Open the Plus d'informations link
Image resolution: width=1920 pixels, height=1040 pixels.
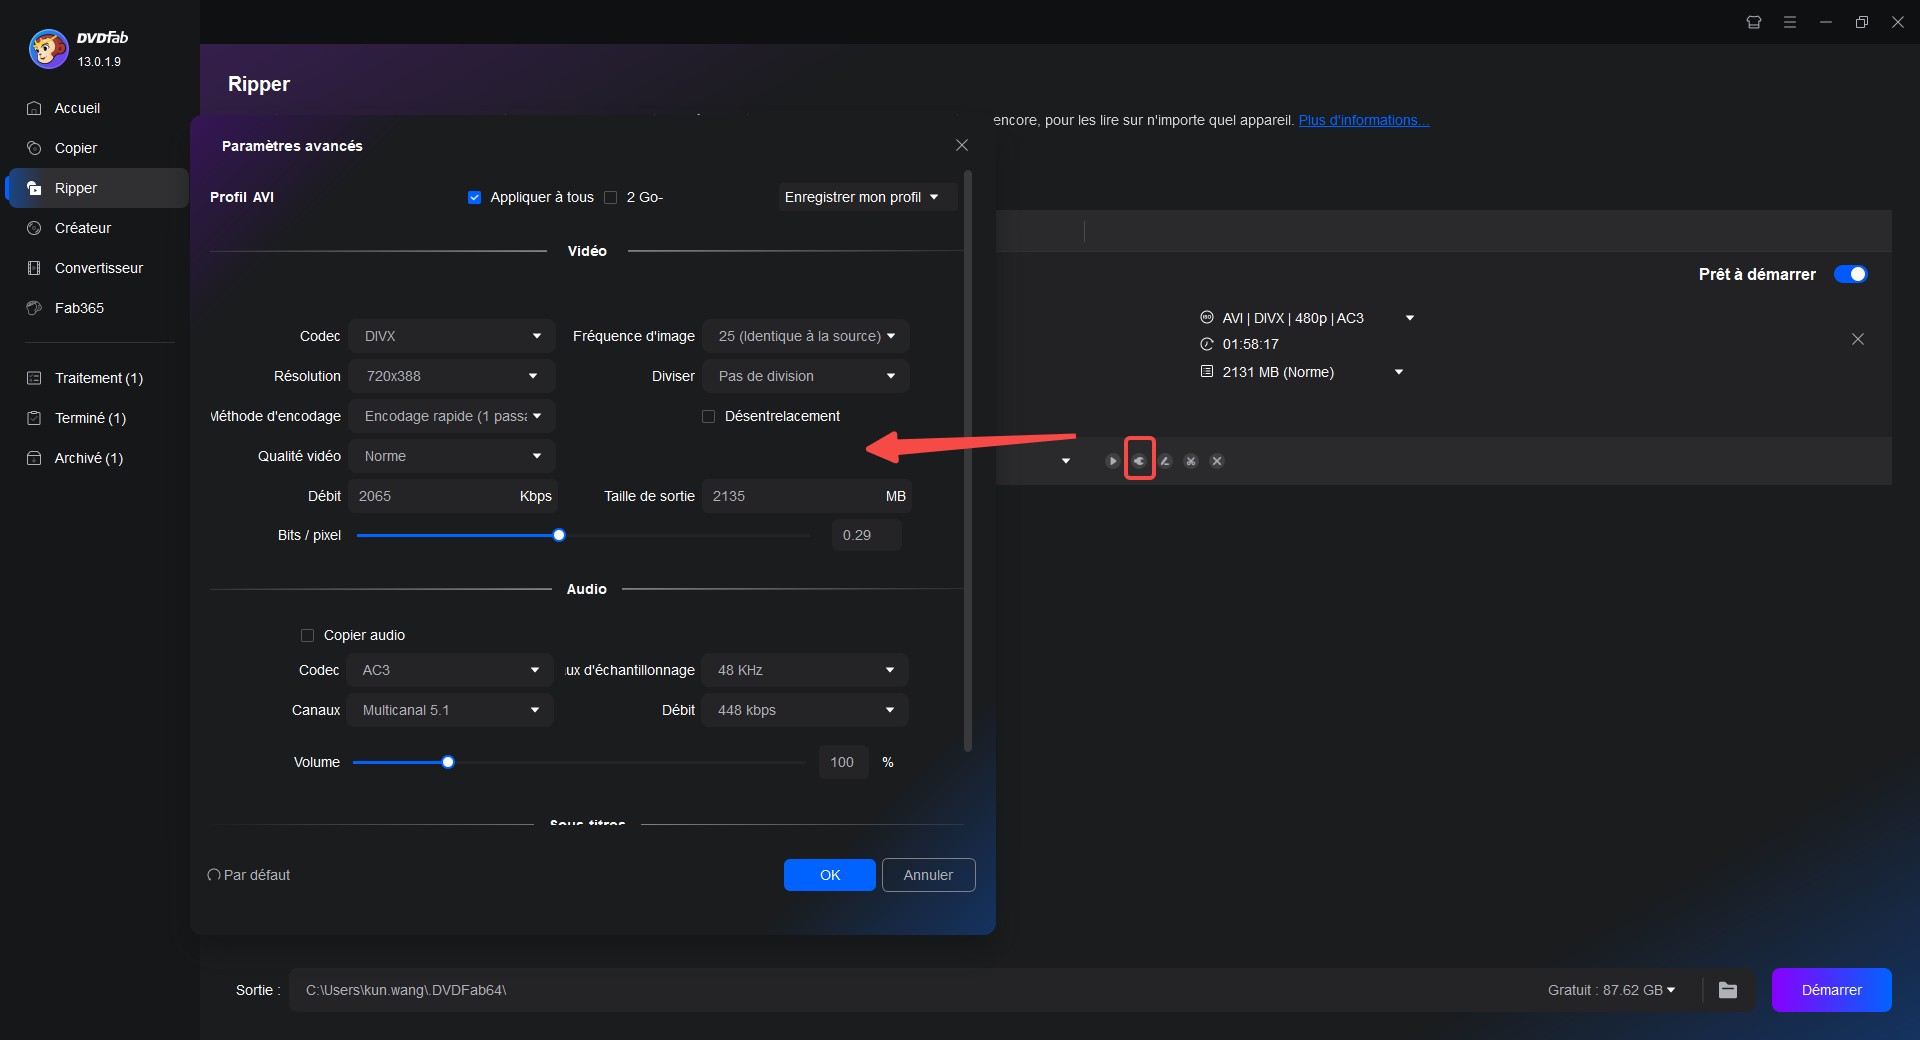point(1363,120)
